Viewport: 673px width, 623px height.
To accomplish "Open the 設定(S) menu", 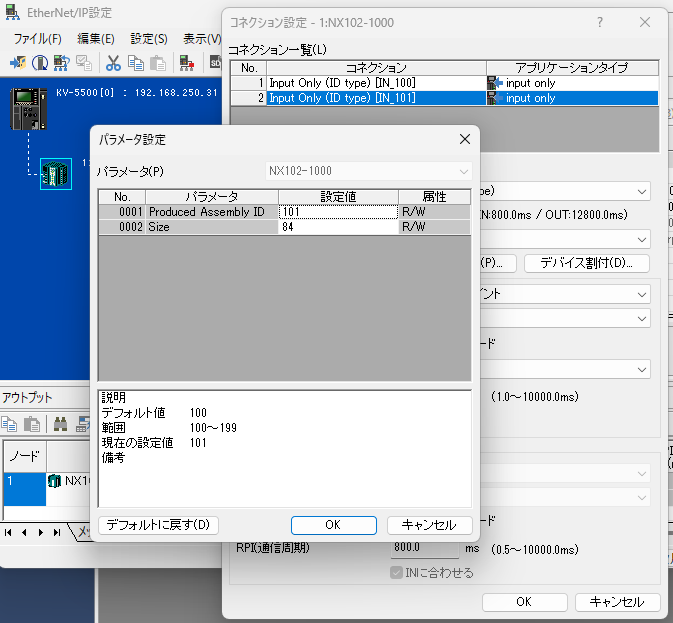I will coord(149,38).
